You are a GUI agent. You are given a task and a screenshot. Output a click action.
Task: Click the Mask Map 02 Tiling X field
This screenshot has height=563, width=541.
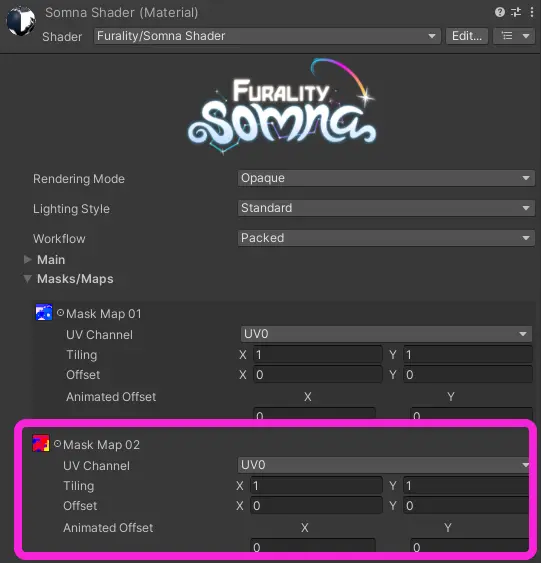coord(316,486)
